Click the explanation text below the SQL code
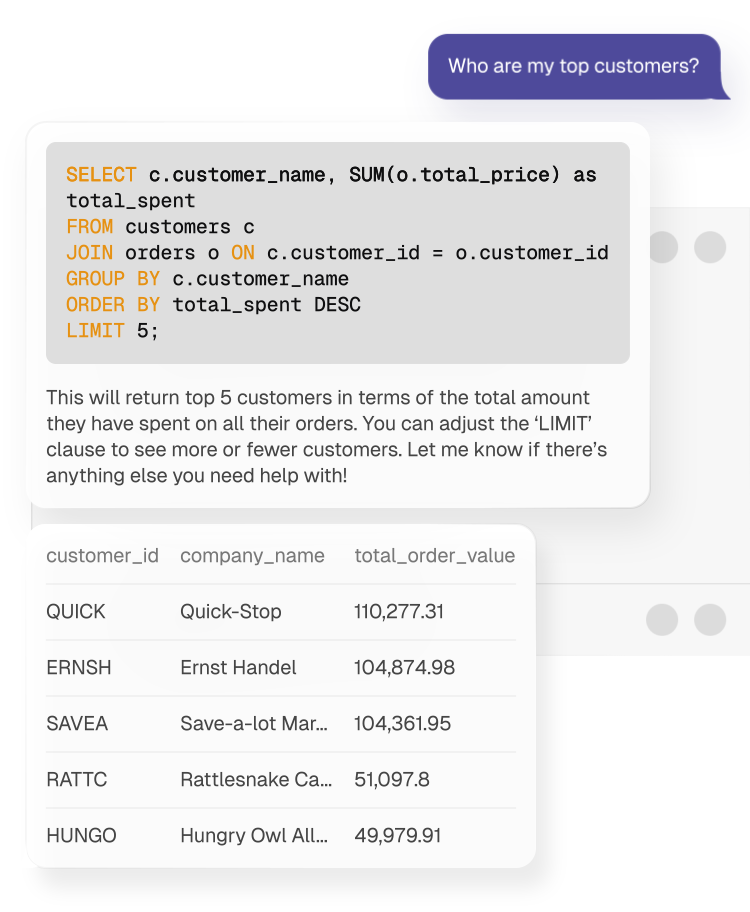 coord(326,437)
